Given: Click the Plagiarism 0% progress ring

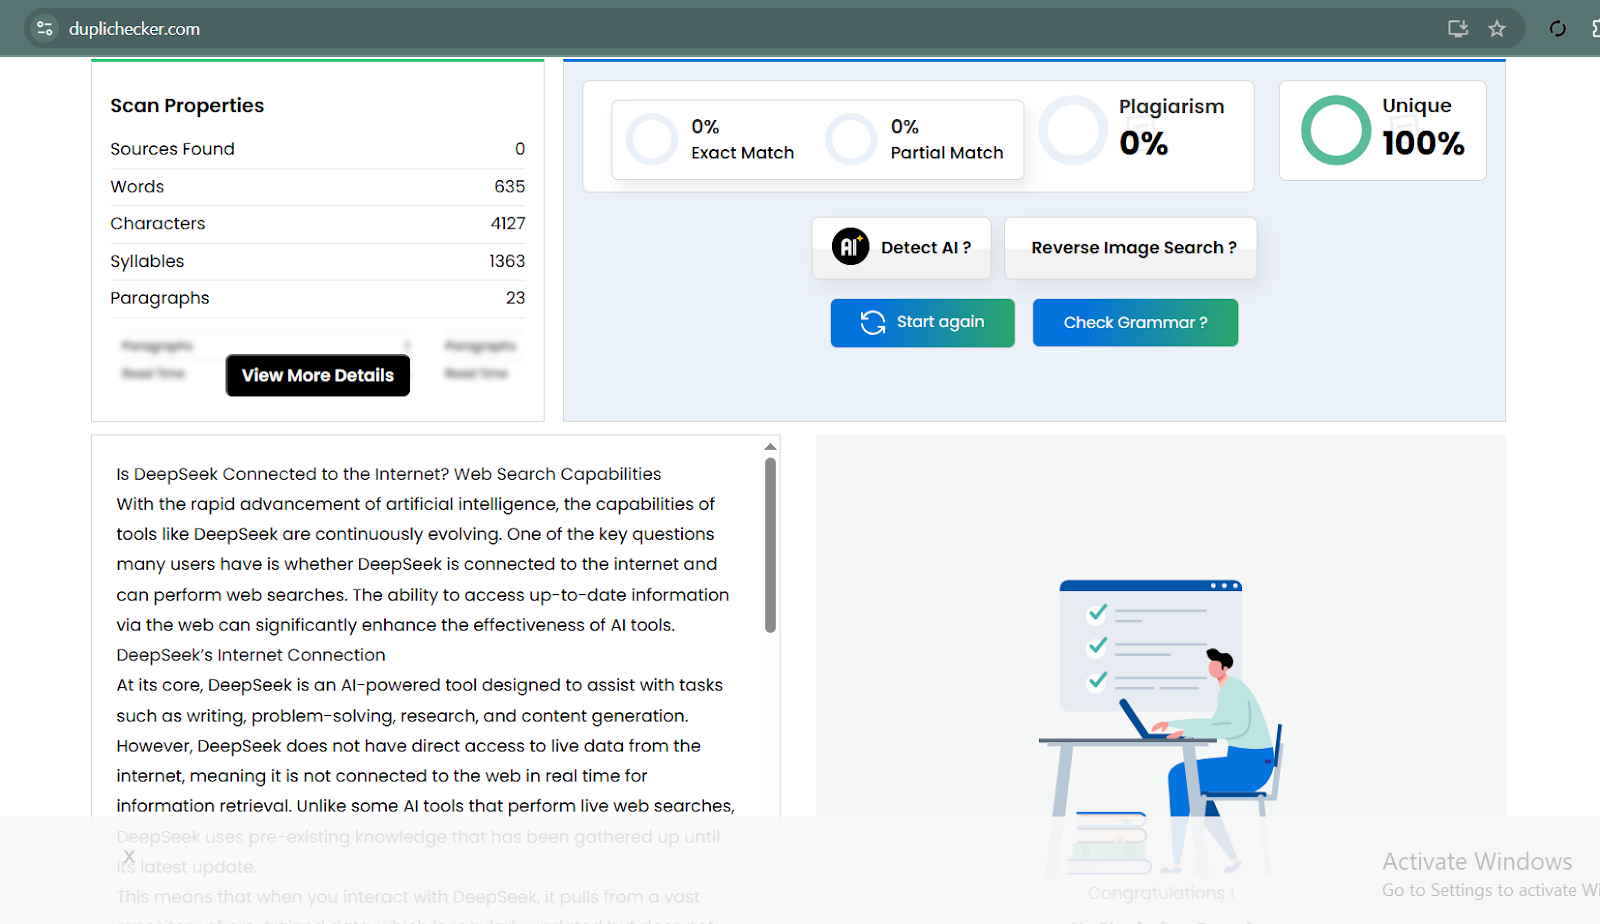Looking at the screenshot, I should click(1073, 130).
